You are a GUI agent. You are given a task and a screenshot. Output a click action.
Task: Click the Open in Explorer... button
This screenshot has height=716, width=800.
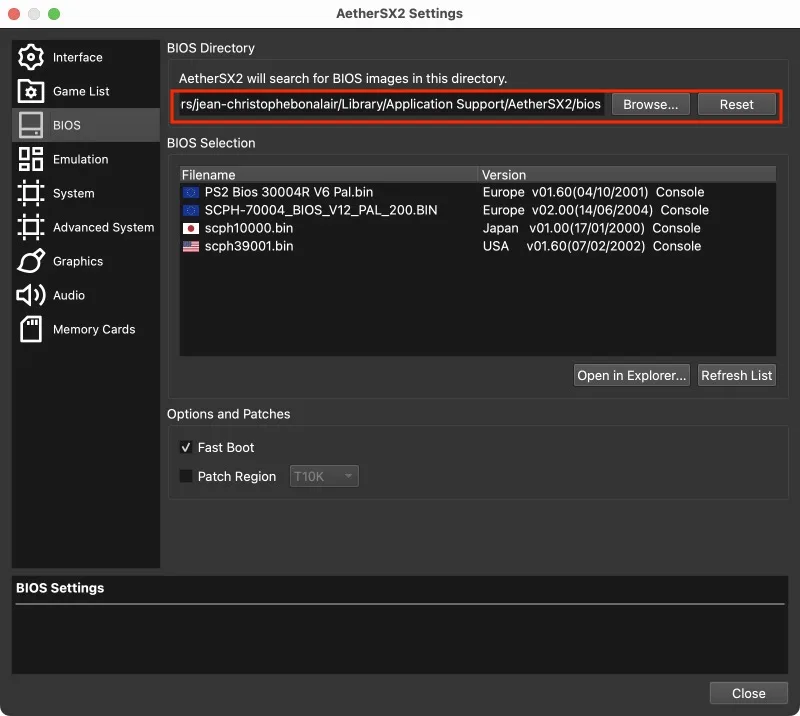(x=632, y=375)
